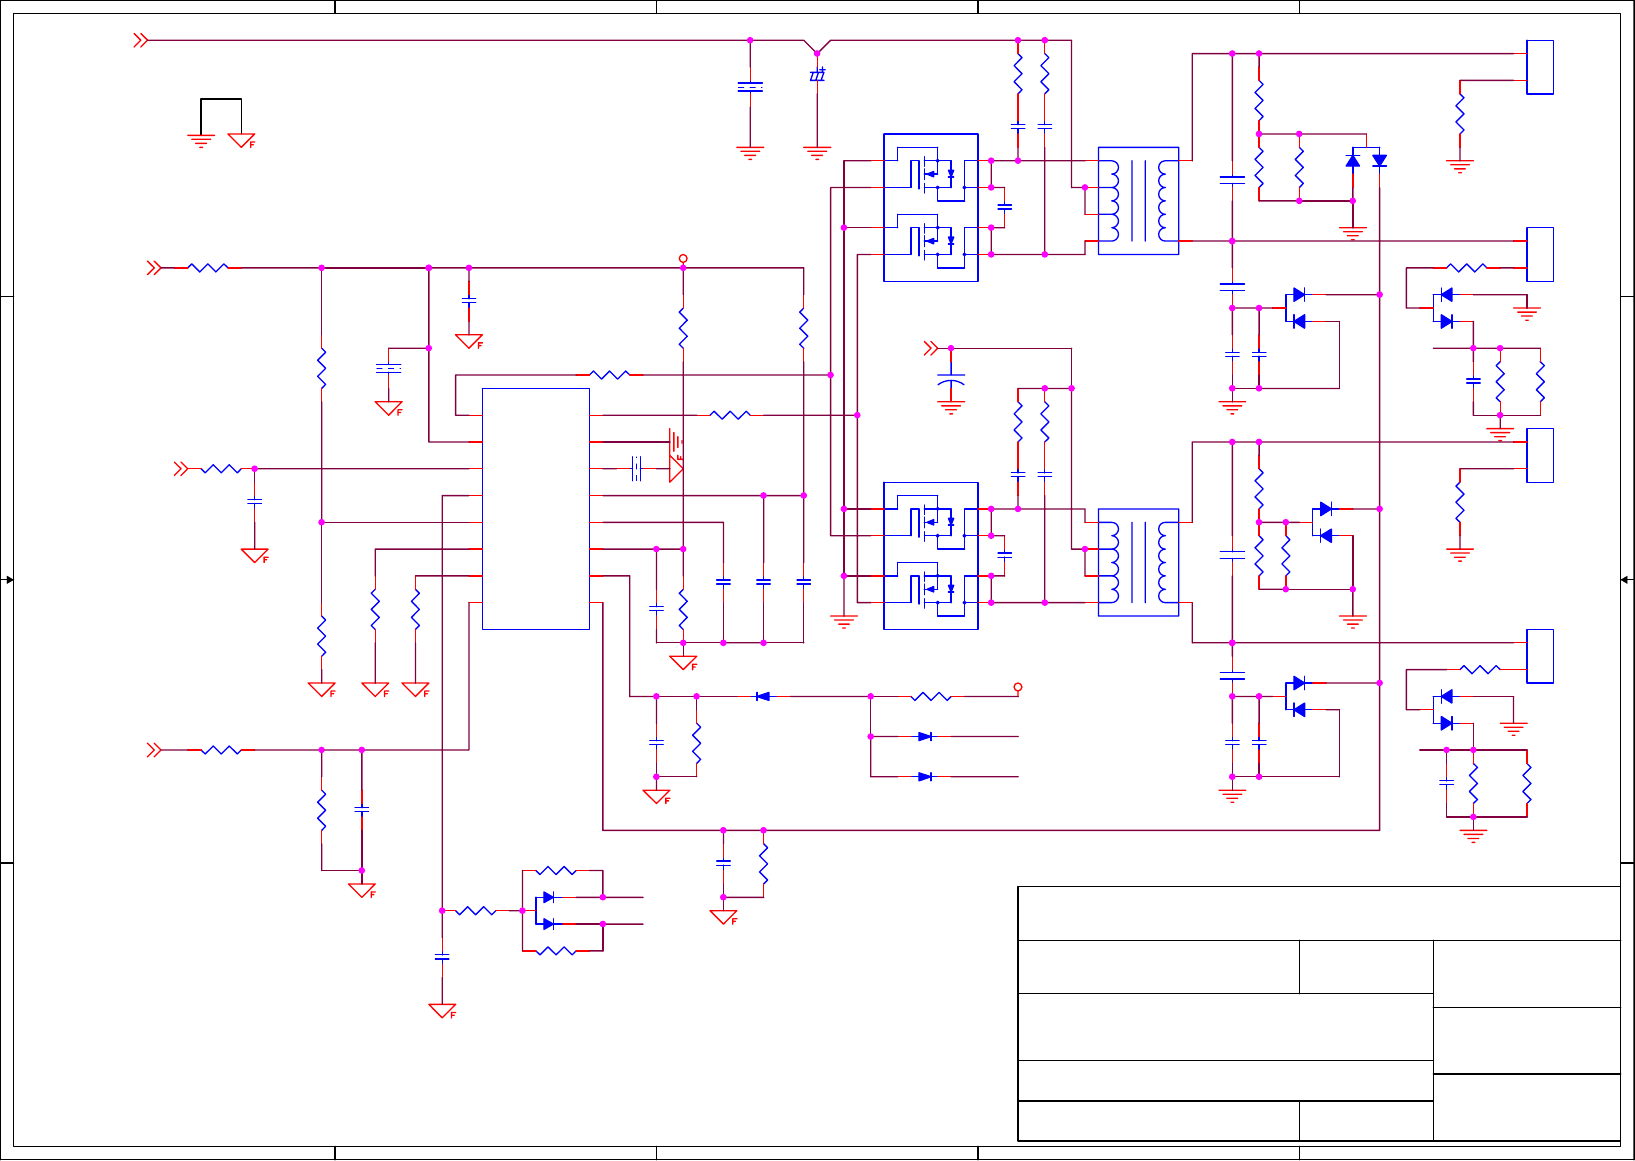Click the curved-plate capacitor below the middle input port
1635x1161 pixels.
pos(951,380)
